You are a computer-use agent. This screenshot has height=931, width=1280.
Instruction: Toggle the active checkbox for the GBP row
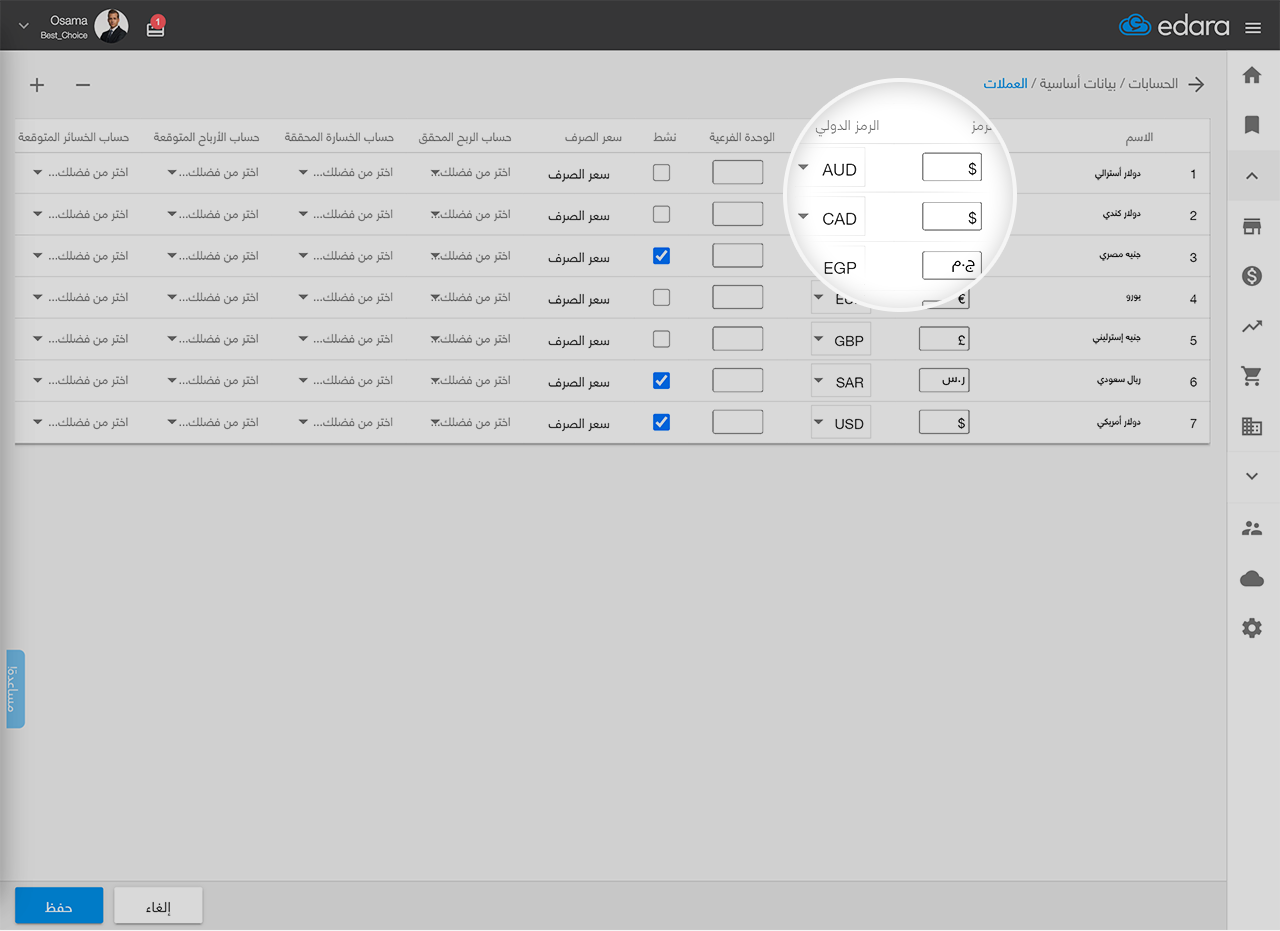(x=661, y=340)
